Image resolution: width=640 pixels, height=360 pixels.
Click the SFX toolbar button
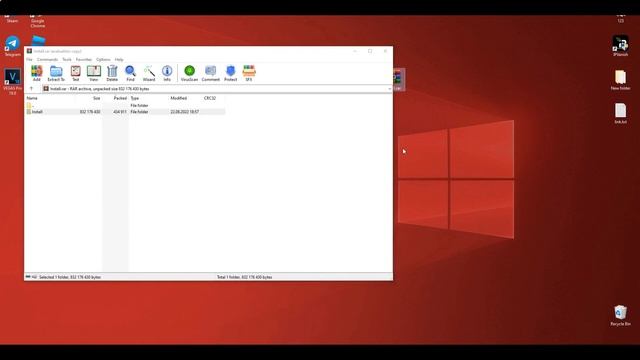click(x=249, y=73)
